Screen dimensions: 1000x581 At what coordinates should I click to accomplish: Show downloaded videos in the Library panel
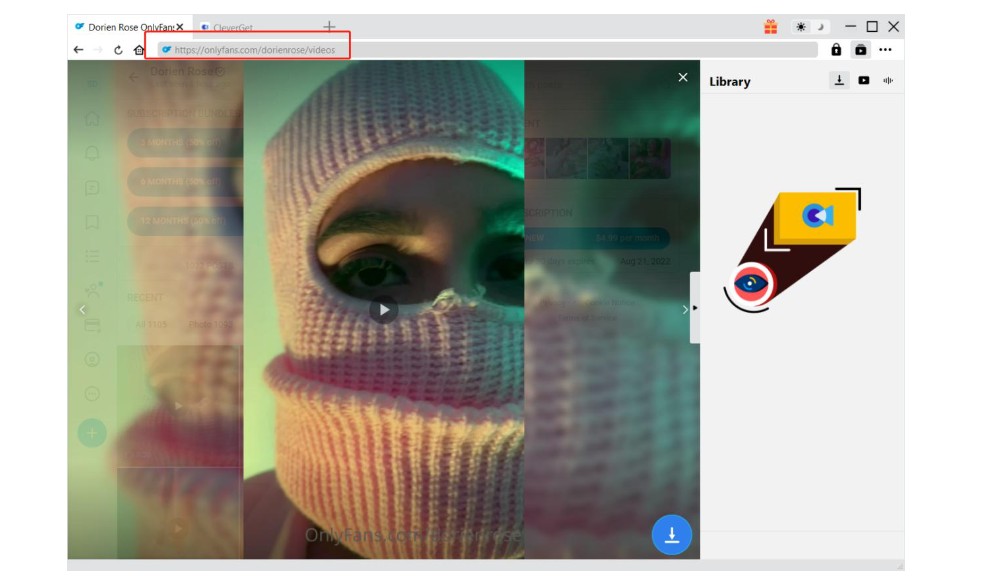click(864, 80)
